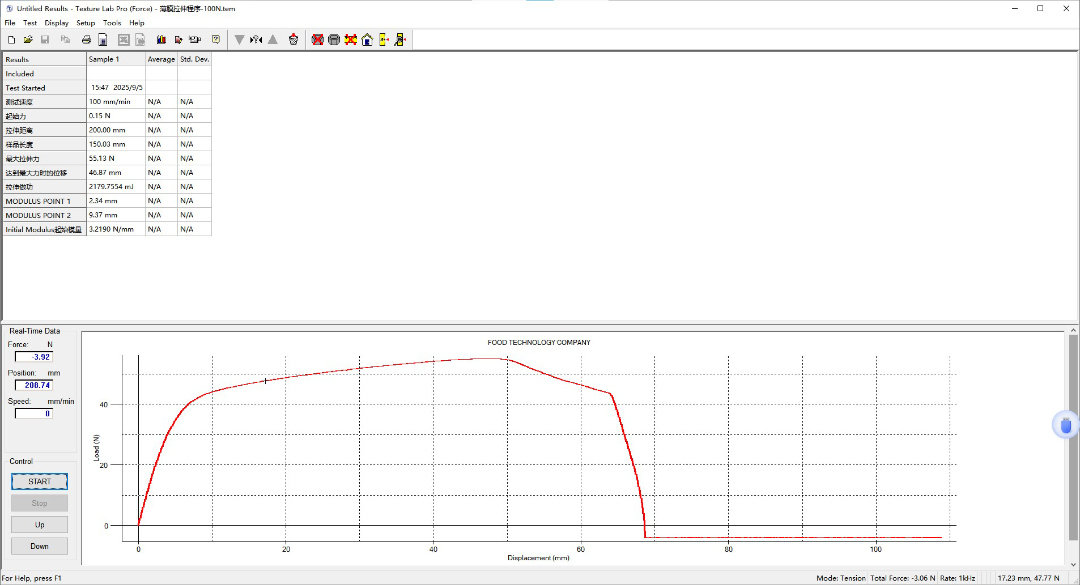Open the Tools menu

112,23
